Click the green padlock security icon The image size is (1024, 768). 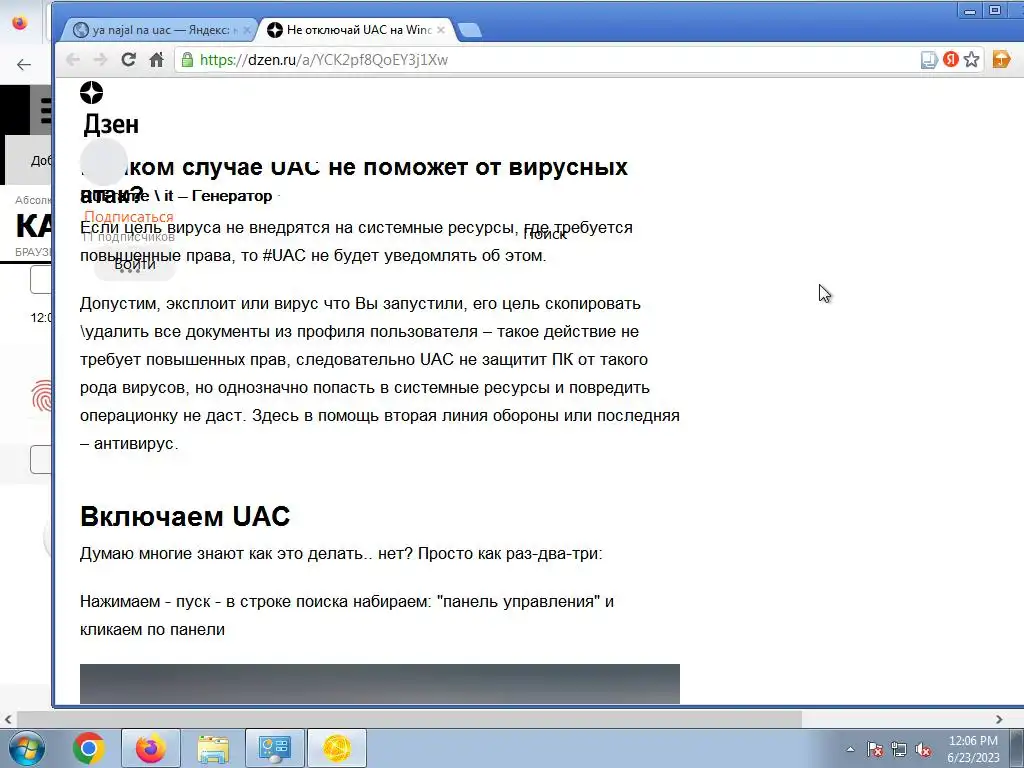(187, 60)
